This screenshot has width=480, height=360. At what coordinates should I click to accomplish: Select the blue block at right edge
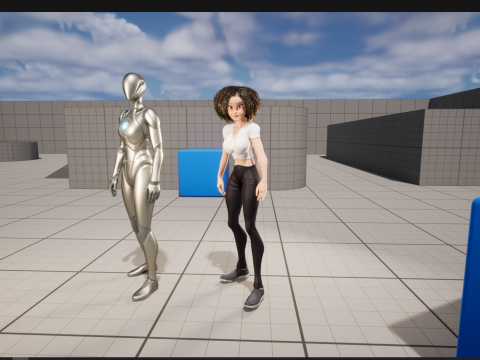[x=469, y=277]
